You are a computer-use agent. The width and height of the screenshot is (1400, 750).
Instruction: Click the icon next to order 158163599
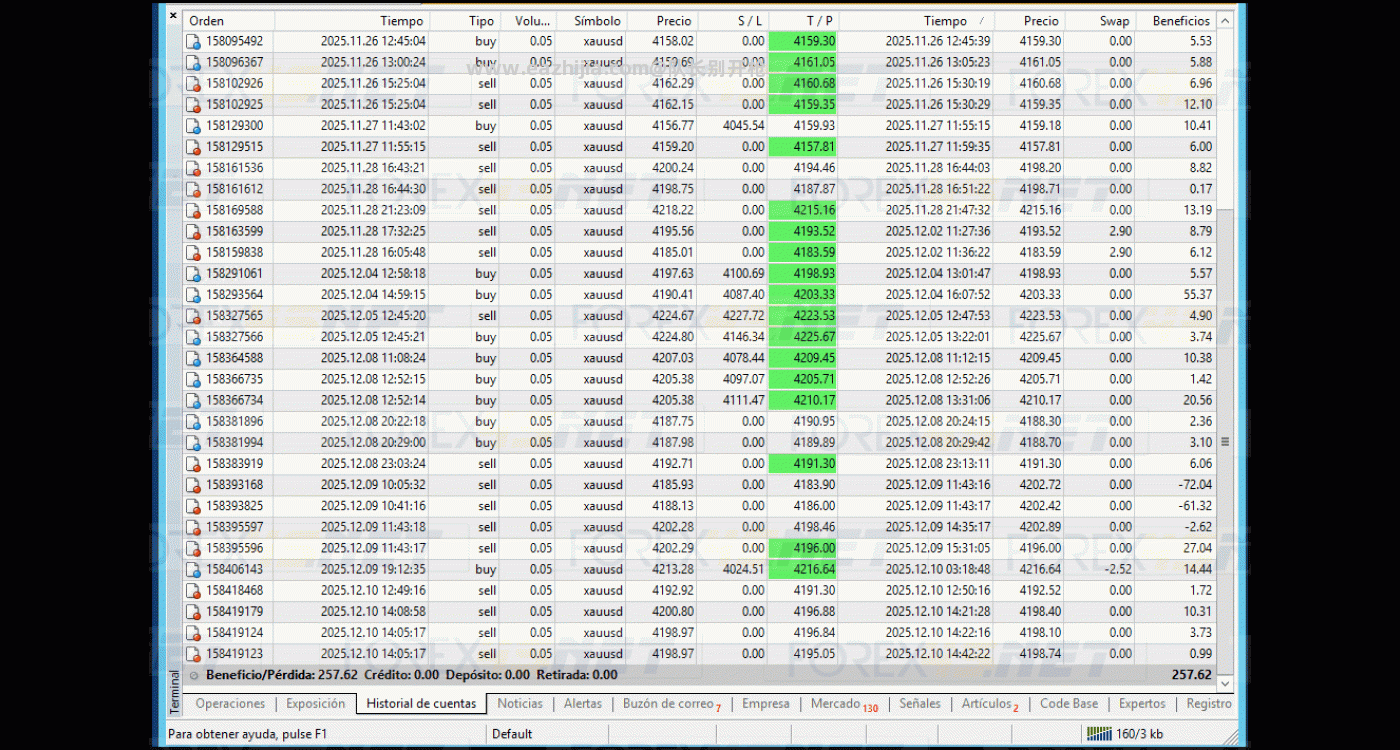(x=193, y=231)
